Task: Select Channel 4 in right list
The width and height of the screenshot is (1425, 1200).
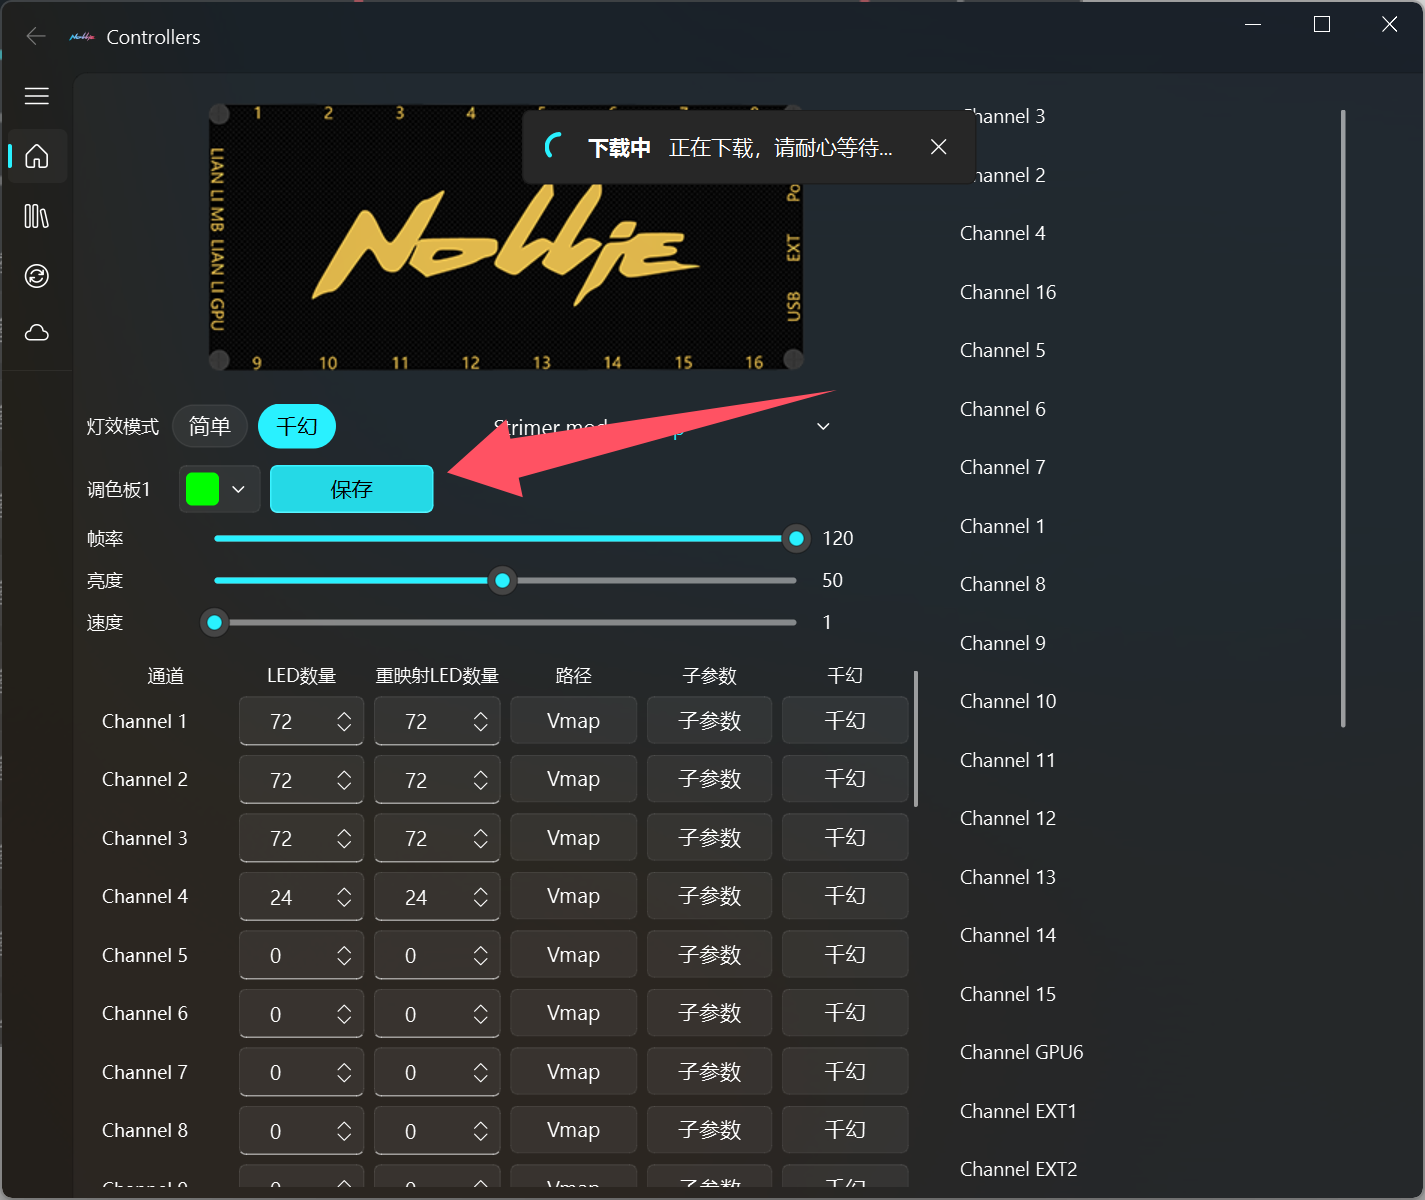Action: 1003,233
